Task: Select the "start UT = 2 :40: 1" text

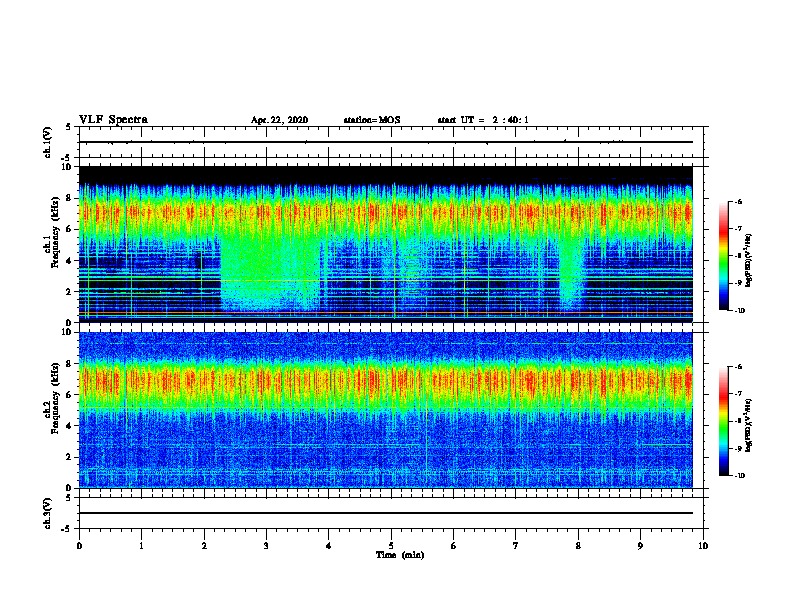Action: pos(483,120)
